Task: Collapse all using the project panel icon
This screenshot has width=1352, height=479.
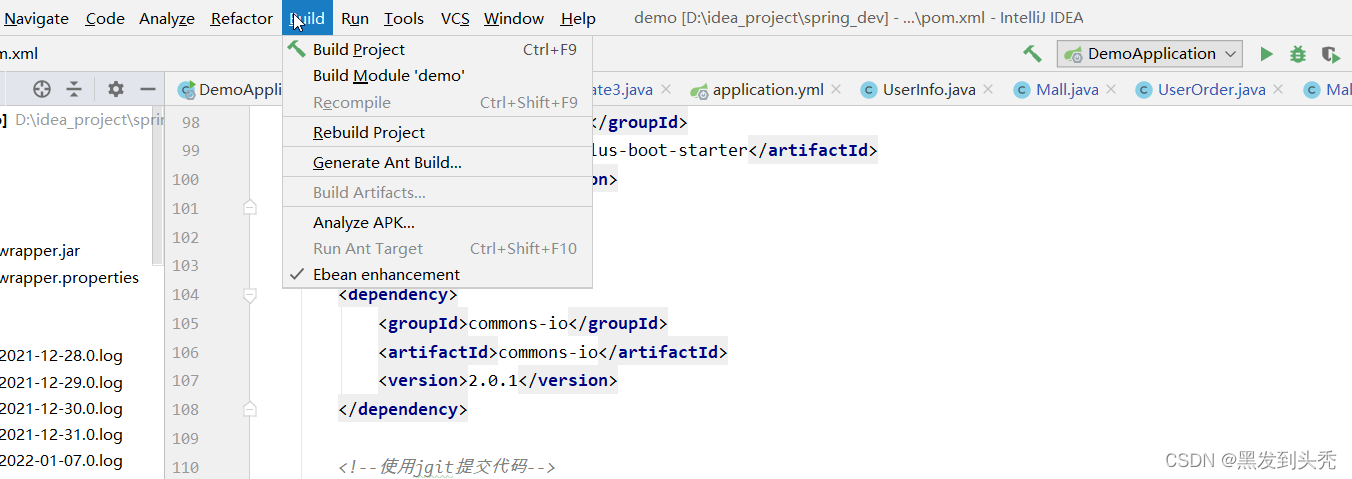Action: pos(74,89)
